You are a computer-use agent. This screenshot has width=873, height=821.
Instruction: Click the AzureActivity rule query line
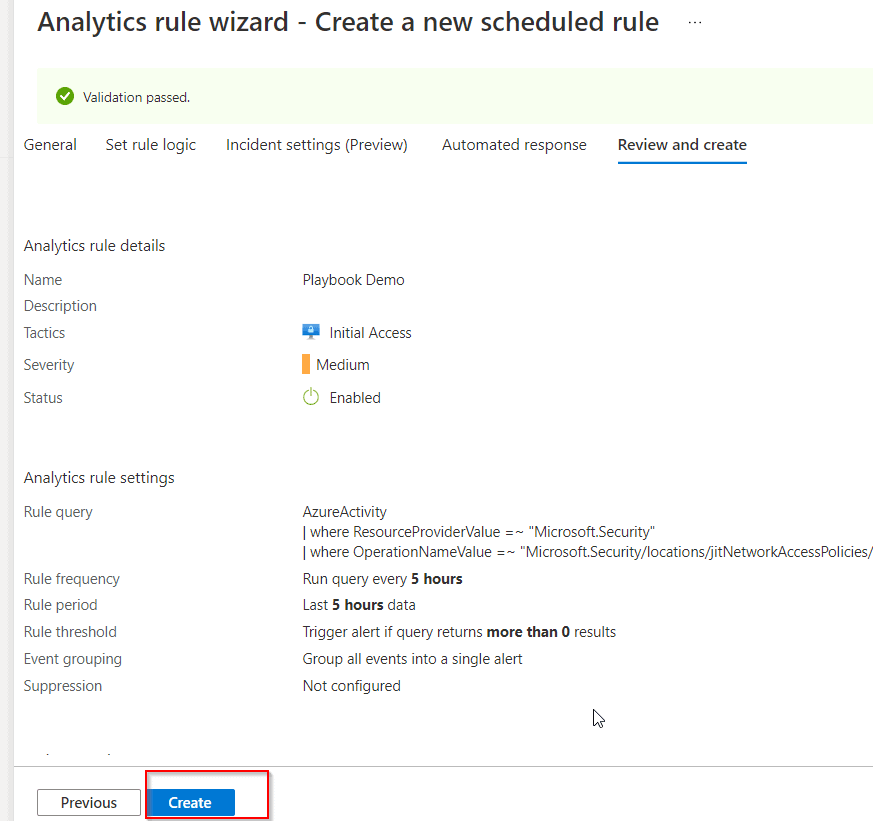click(344, 512)
